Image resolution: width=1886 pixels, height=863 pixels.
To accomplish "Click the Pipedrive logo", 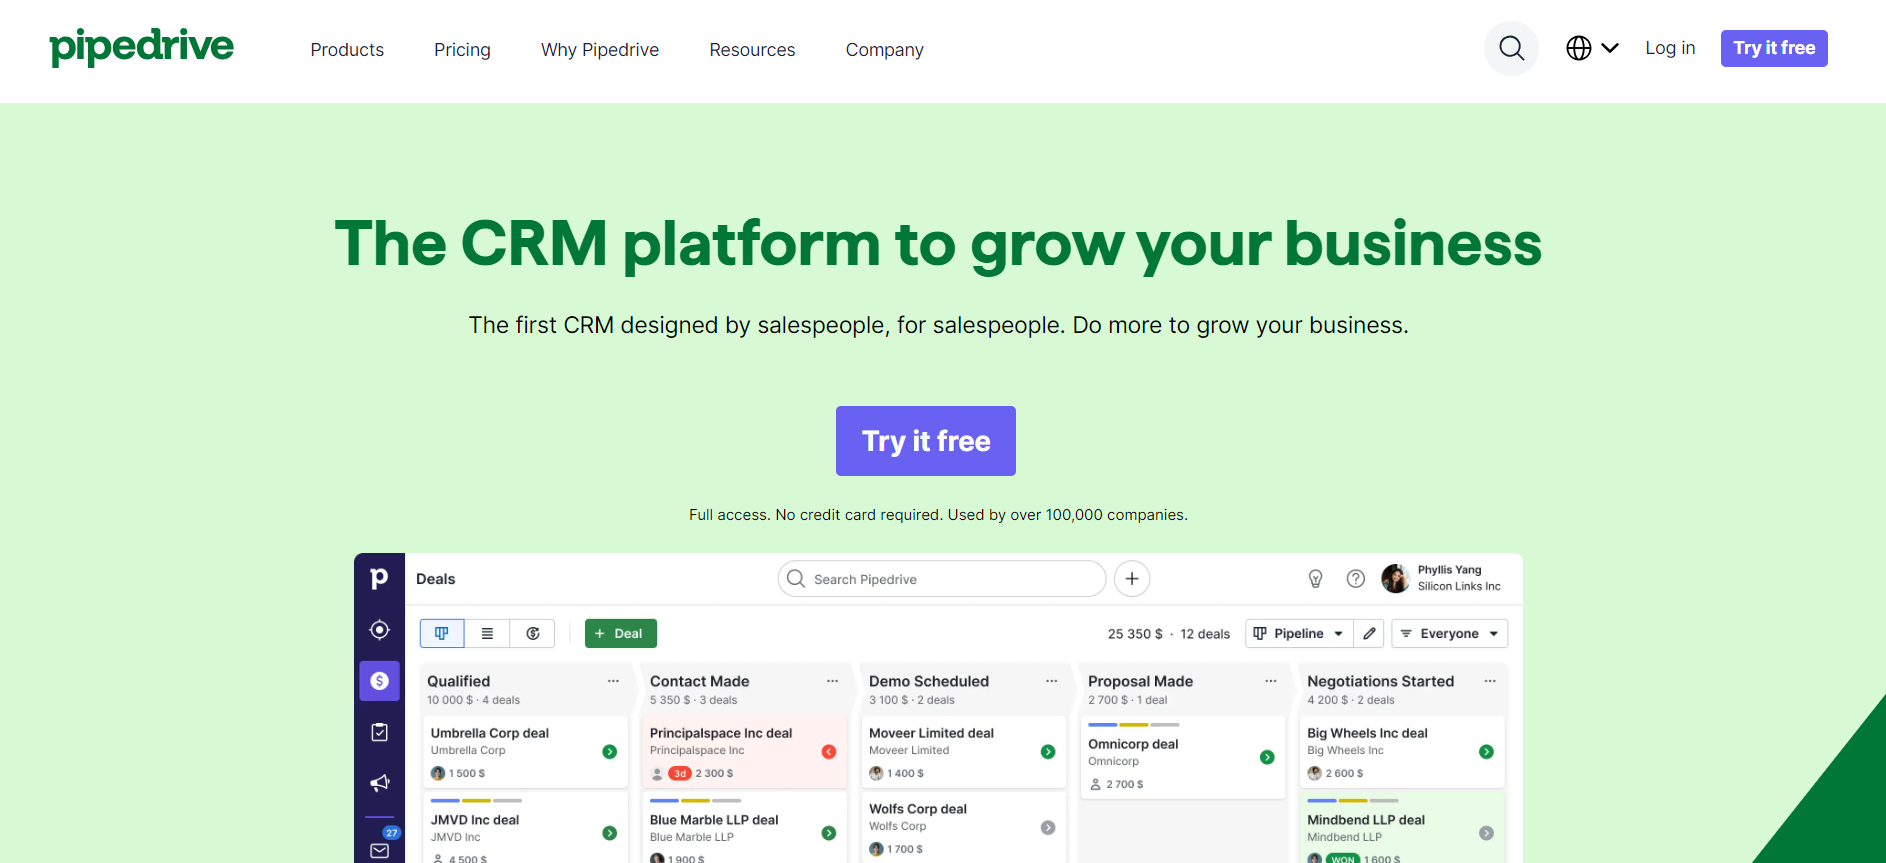I will pyautogui.click(x=141, y=47).
